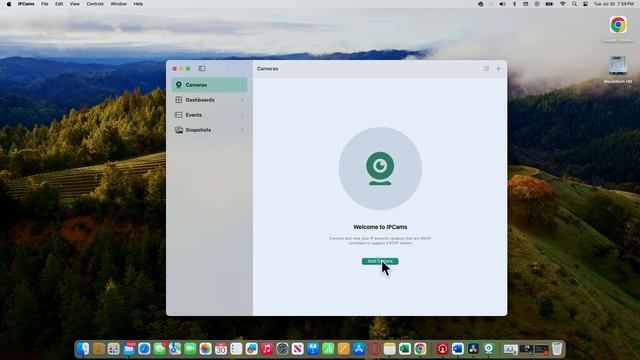Click the battery icon in menu bar
Image resolution: width=640 pixels, height=360 pixels.
pyautogui.click(x=549, y=4)
